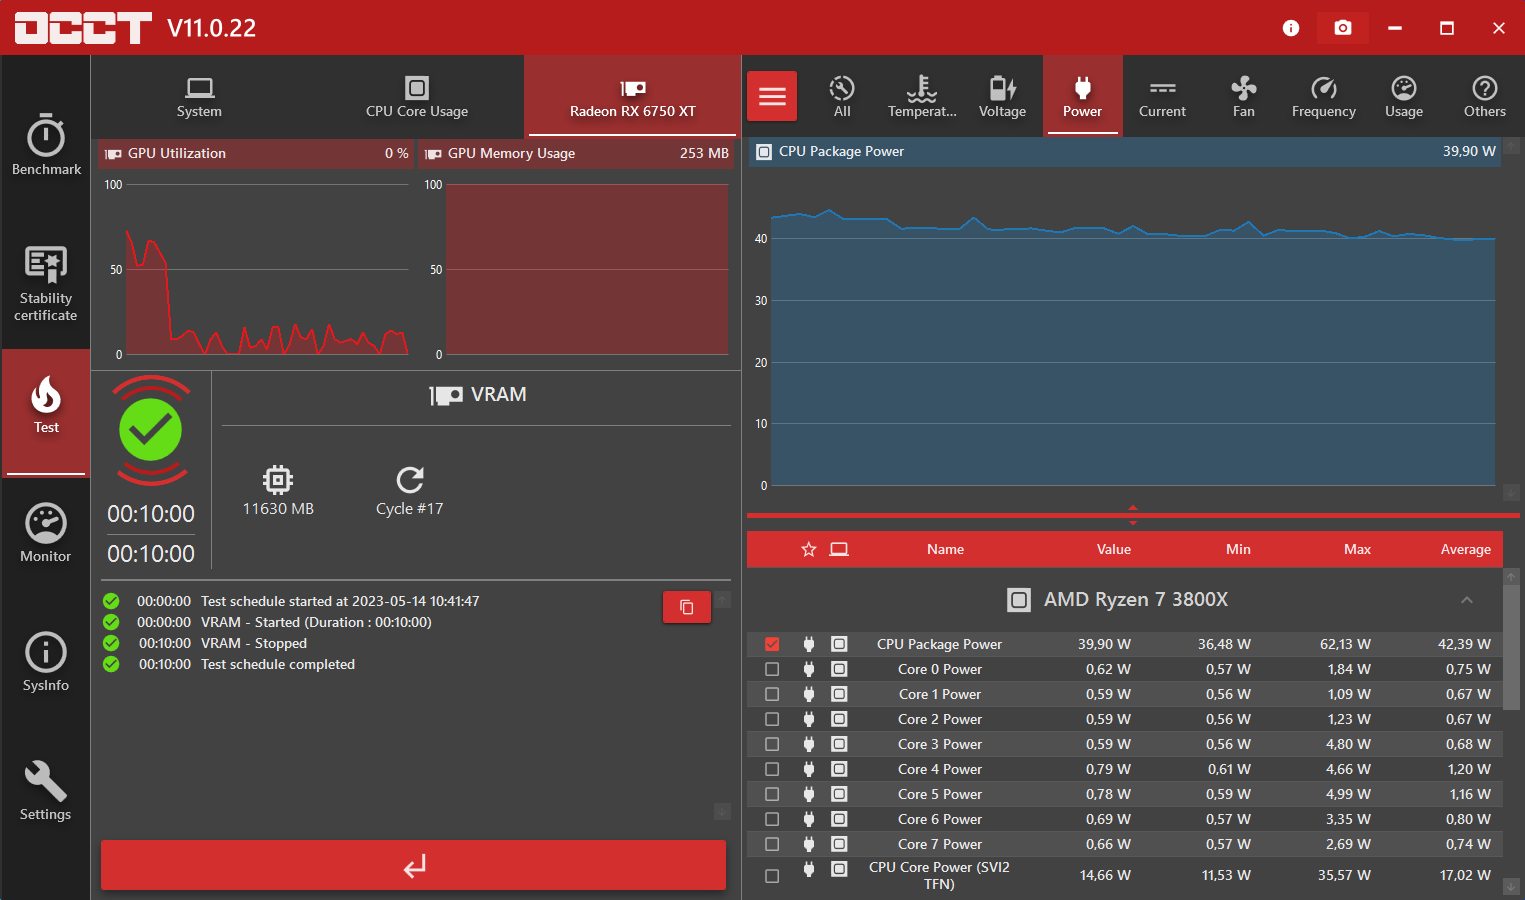This screenshot has height=900, width=1525.
Task: Click the AMD Ryzen 7 3800X CPU icon
Action: click(1018, 600)
